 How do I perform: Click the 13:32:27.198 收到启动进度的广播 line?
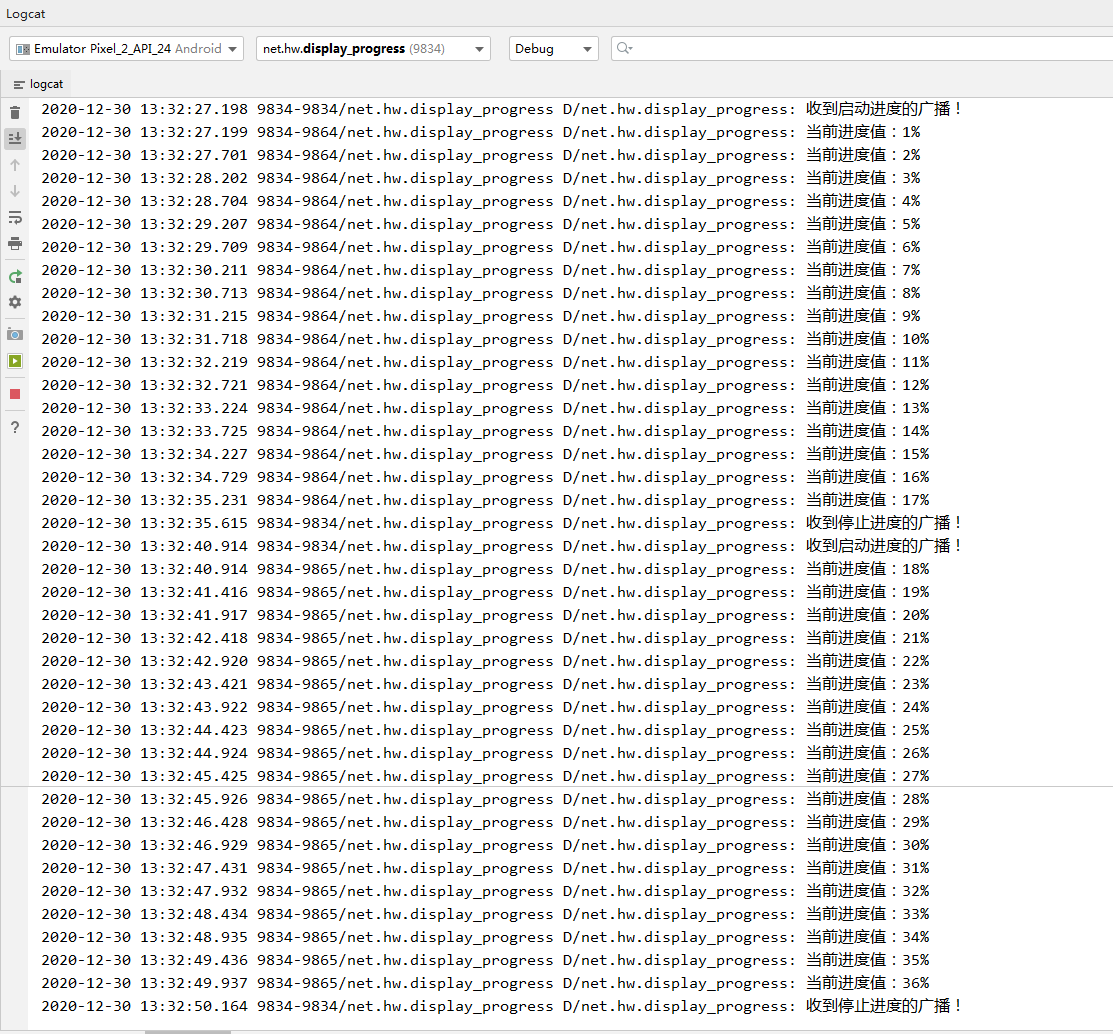coord(501,109)
